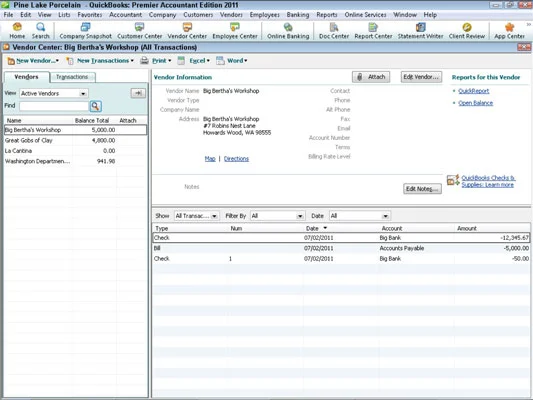This screenshot has width=533, height=400.
Task: Open Client Review from toolbar
Action: click(x=467, y=31)
